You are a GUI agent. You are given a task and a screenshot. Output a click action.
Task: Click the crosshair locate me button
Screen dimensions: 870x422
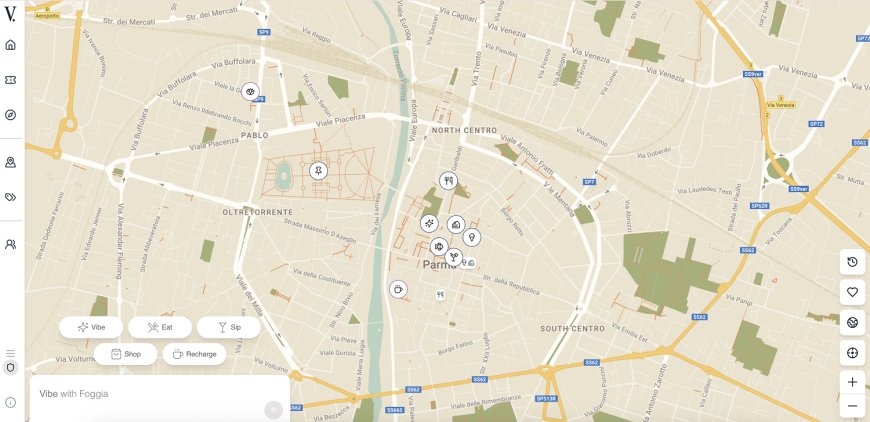[852, 353]
